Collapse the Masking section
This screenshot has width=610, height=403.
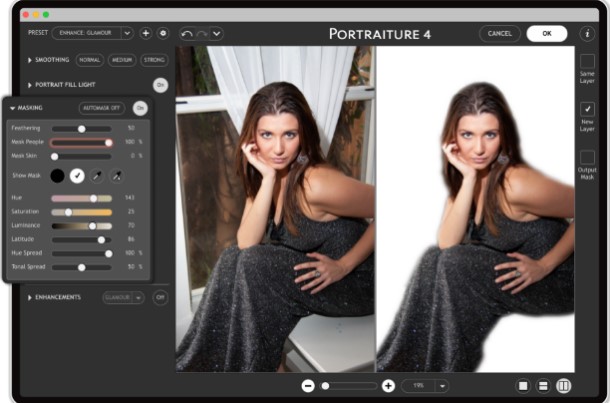point(12,108)
